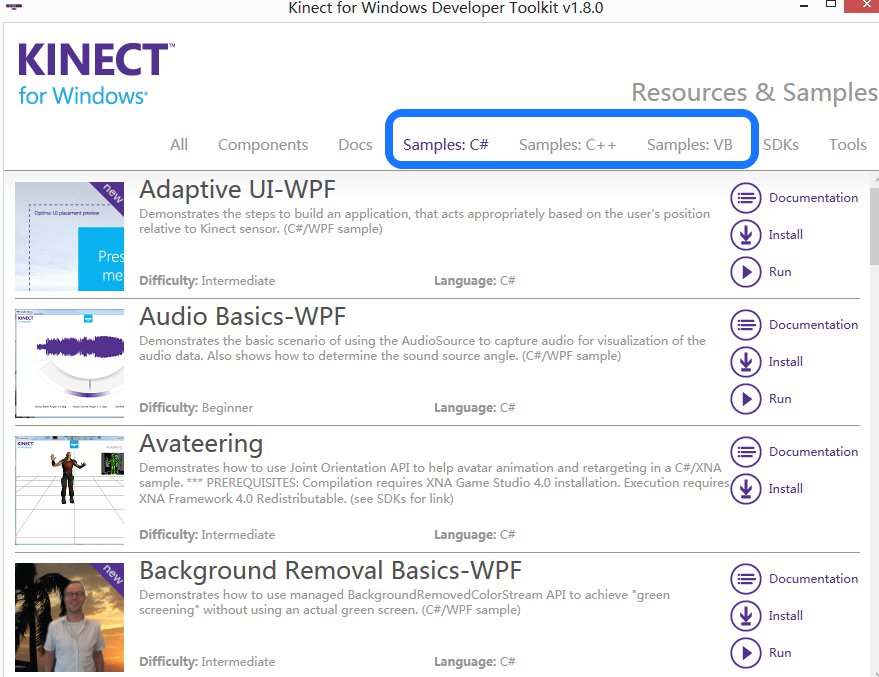Click the Audio Basics-WPF waveform thumbnail
This screenshot has width=879, height=677.
(x=70, y=363)
